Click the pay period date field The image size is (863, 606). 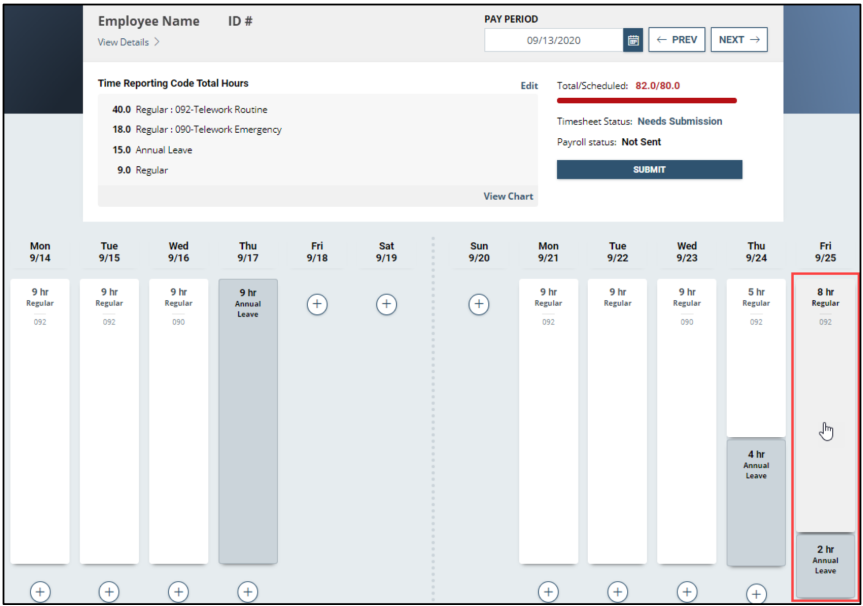[552, 39]
